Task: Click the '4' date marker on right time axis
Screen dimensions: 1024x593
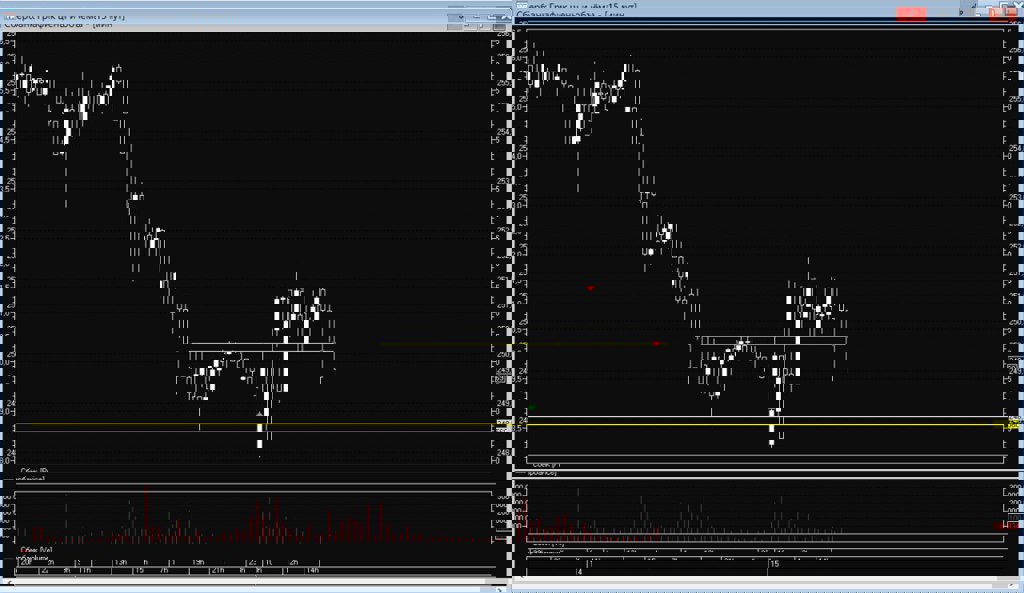Action: [x=579, y=571]
